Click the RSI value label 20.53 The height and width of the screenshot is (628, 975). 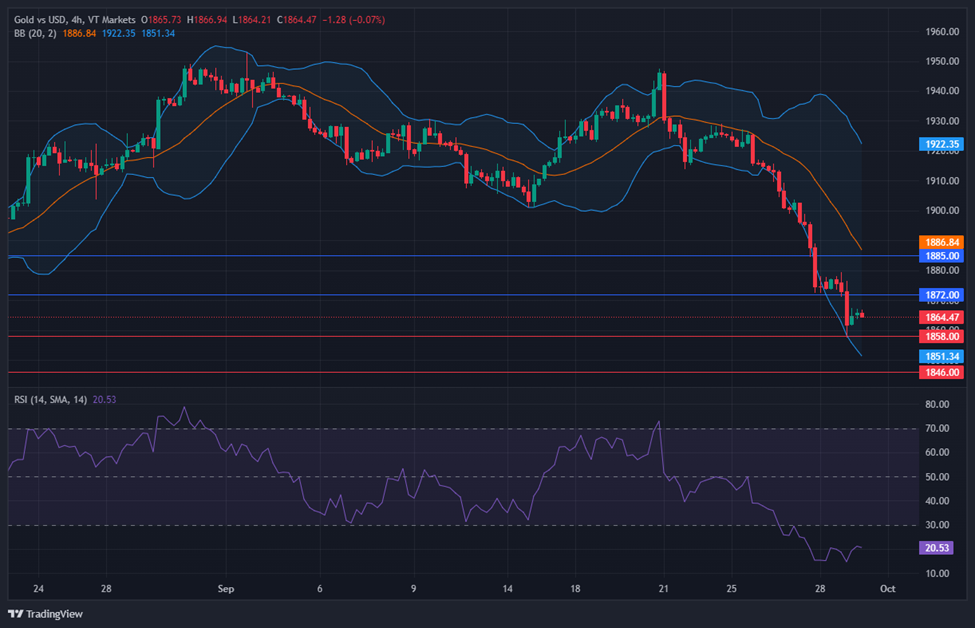point(936,548)
